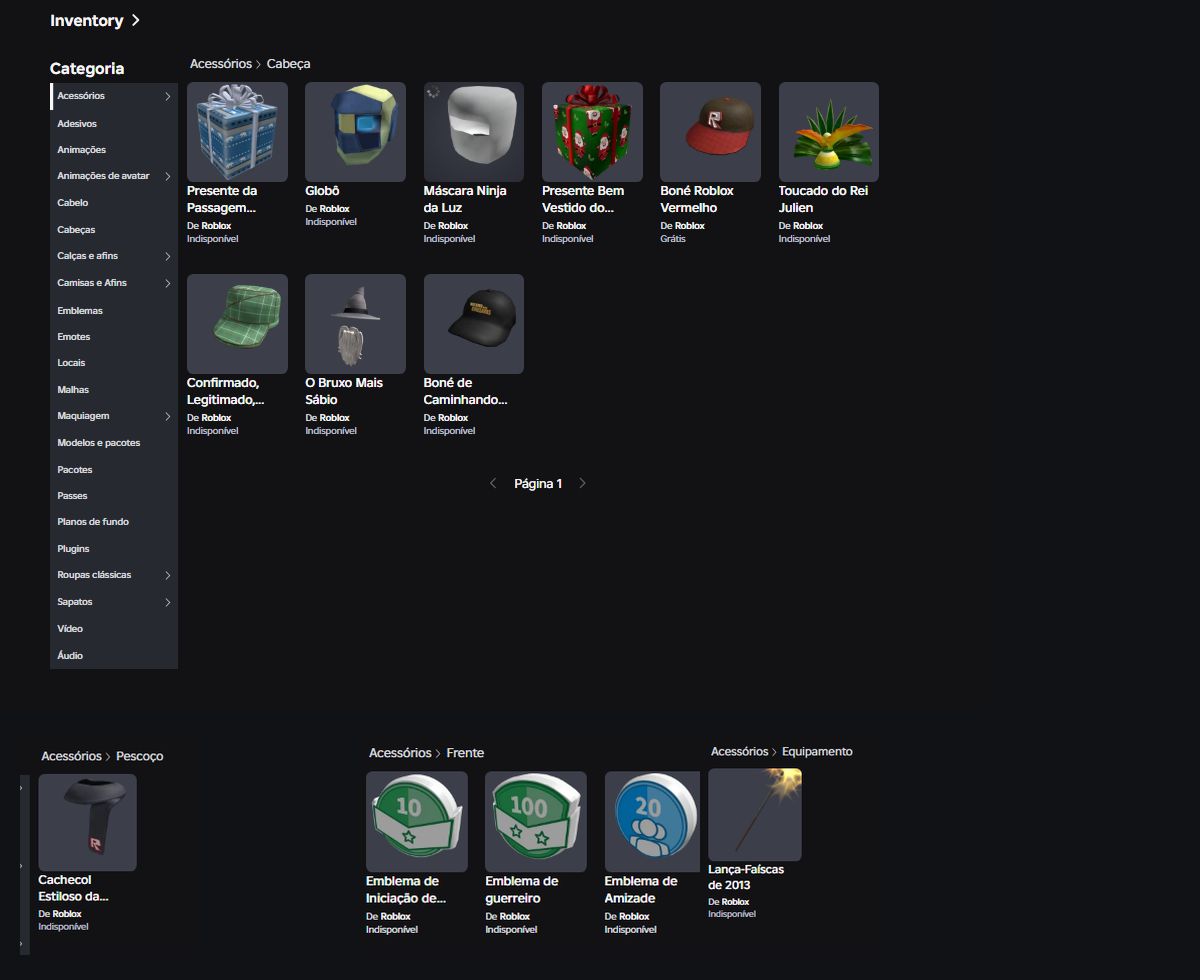Expand the Calças e afins submenu
Screen dimensions: 1200x980
click(x=167, y=256)
